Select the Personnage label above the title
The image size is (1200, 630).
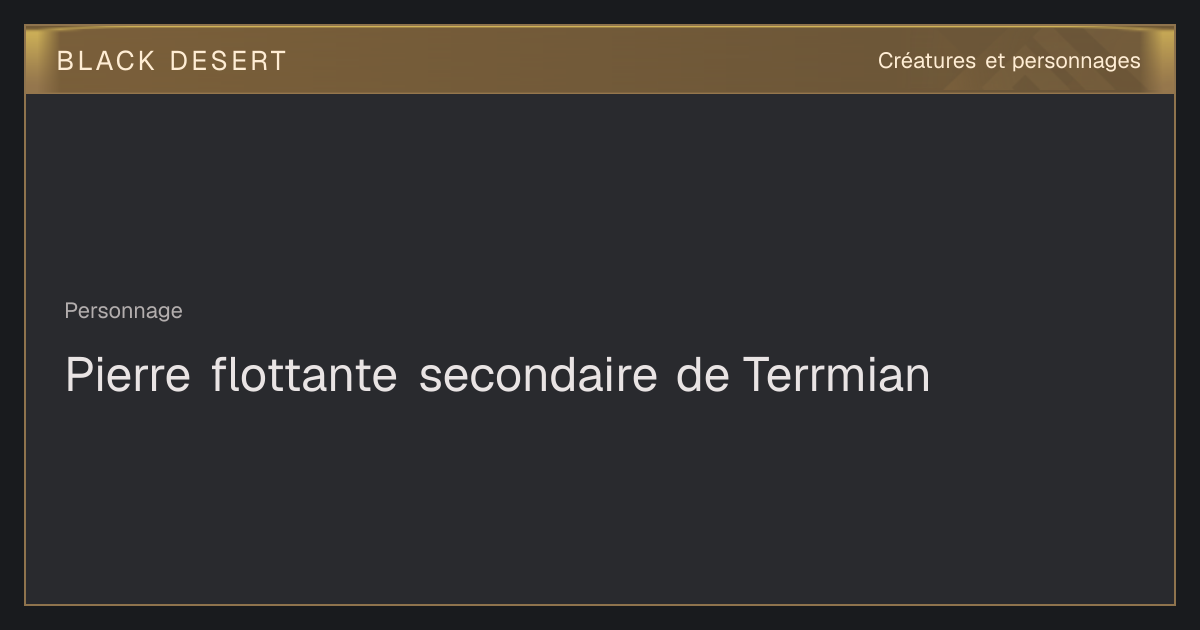click(123, 311)
